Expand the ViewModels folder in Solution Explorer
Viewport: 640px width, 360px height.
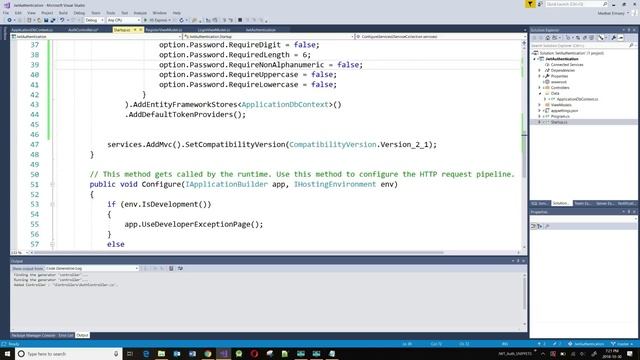[540, 105]
